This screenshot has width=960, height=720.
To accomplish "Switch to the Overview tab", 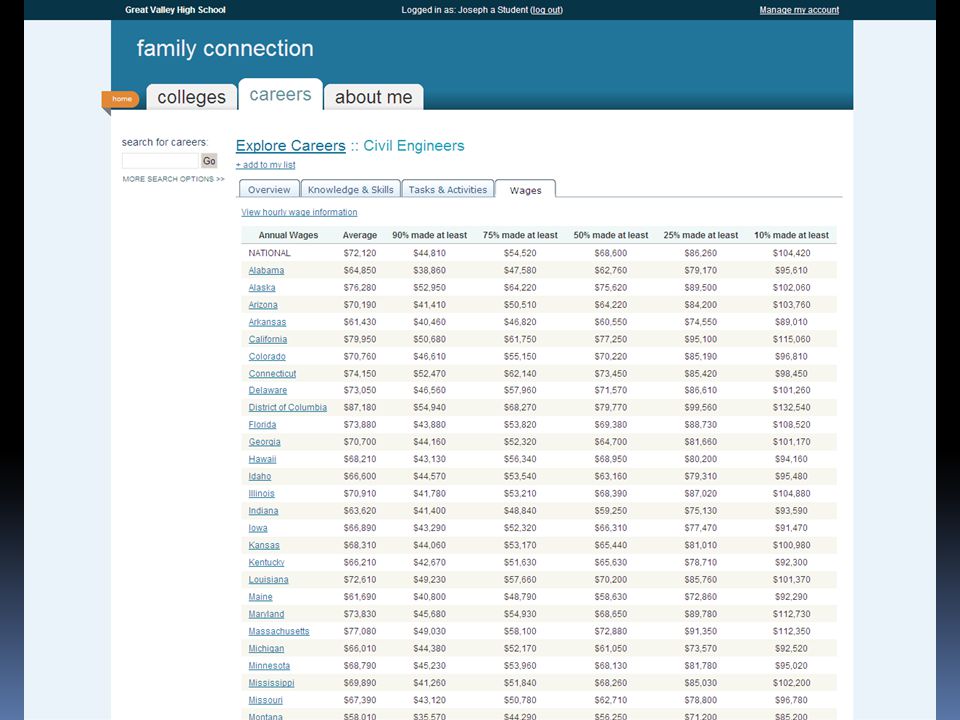I will (269, 189).
